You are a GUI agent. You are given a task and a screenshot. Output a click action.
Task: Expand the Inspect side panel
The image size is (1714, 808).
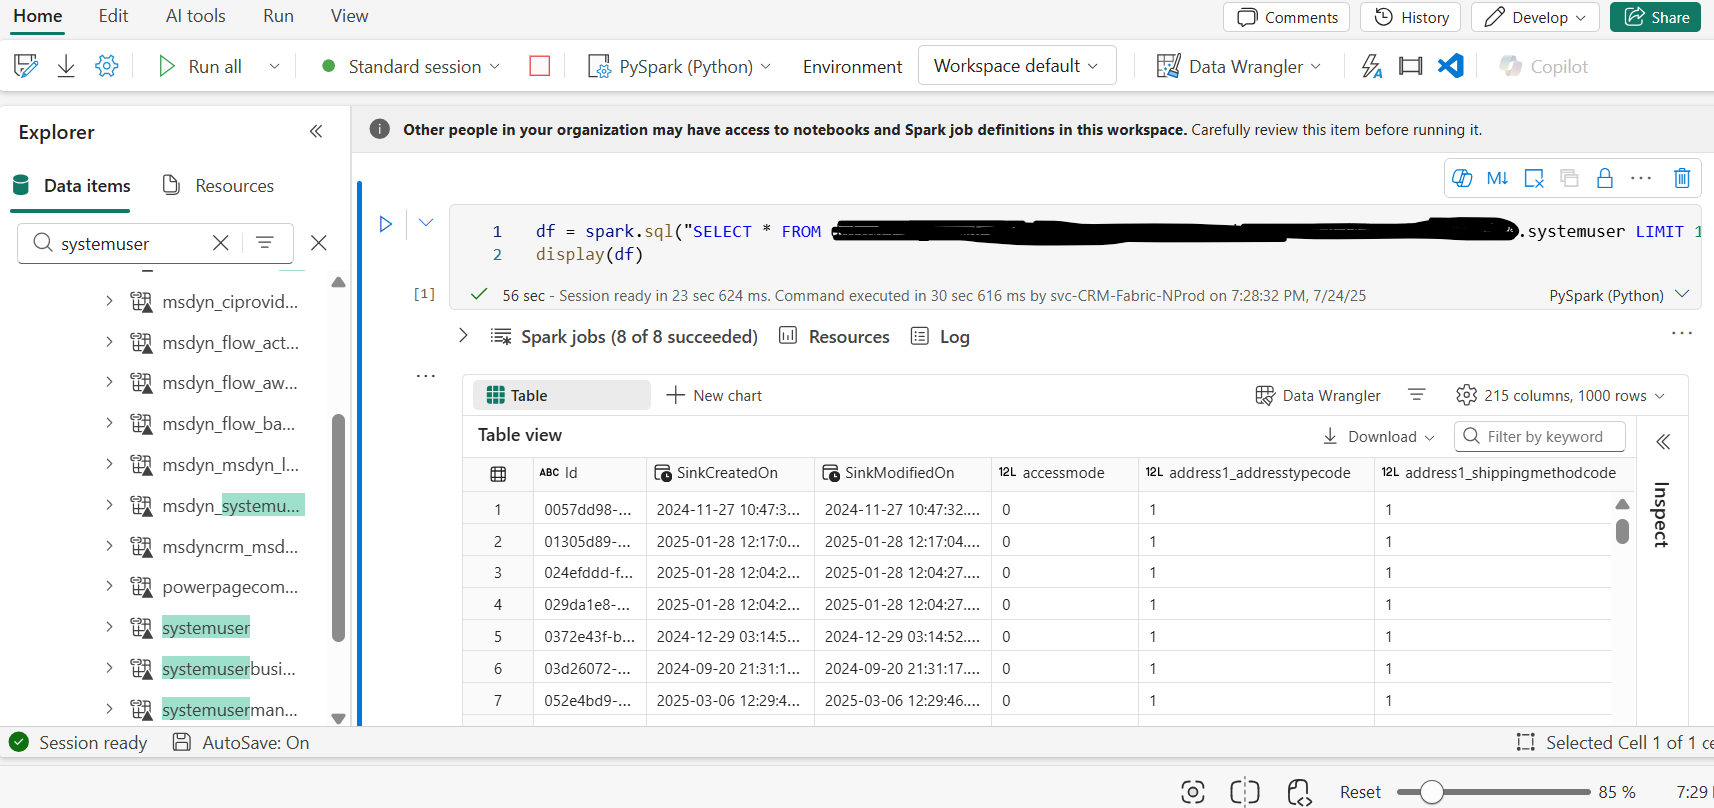click(x=1663, y=442)
